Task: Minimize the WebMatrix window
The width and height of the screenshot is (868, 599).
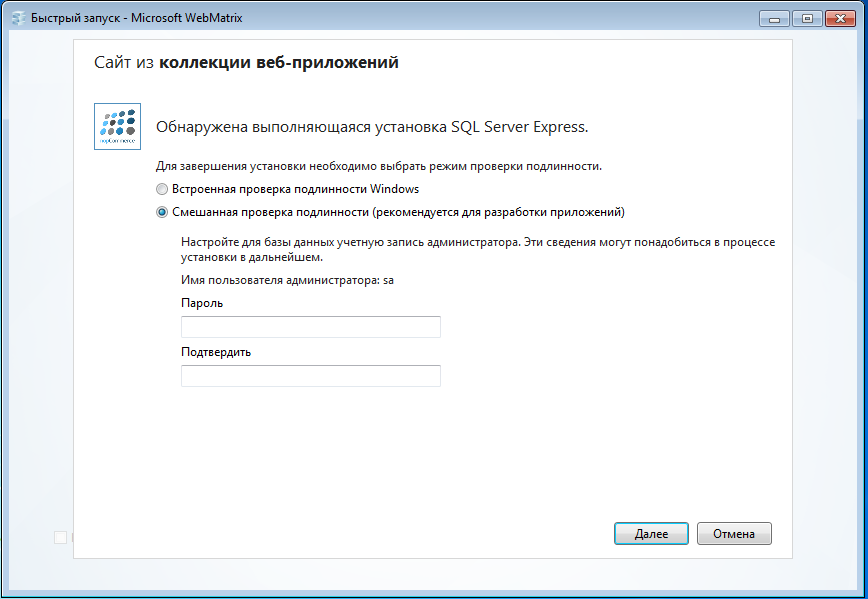Action: 774,19
